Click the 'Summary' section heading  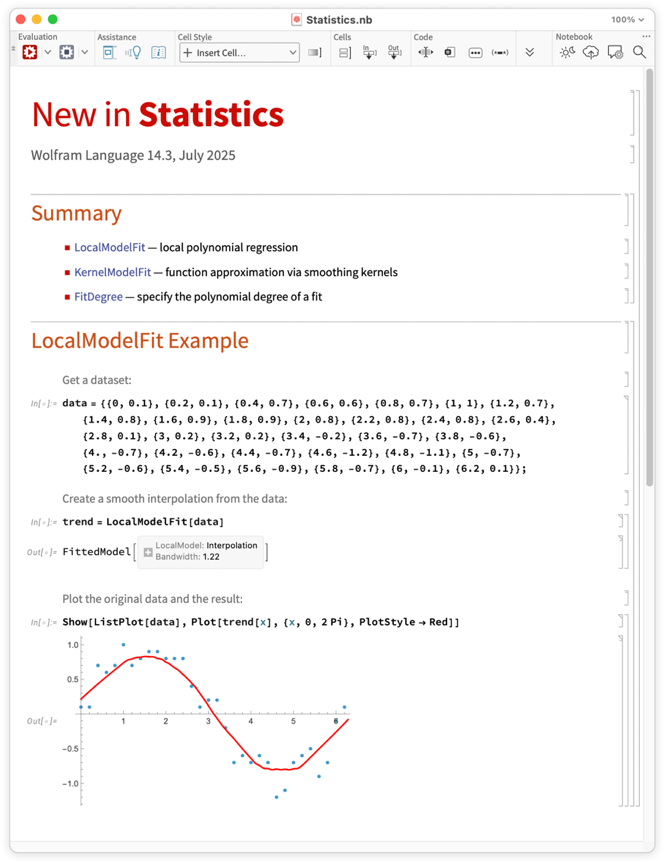(x=77, y=213)
